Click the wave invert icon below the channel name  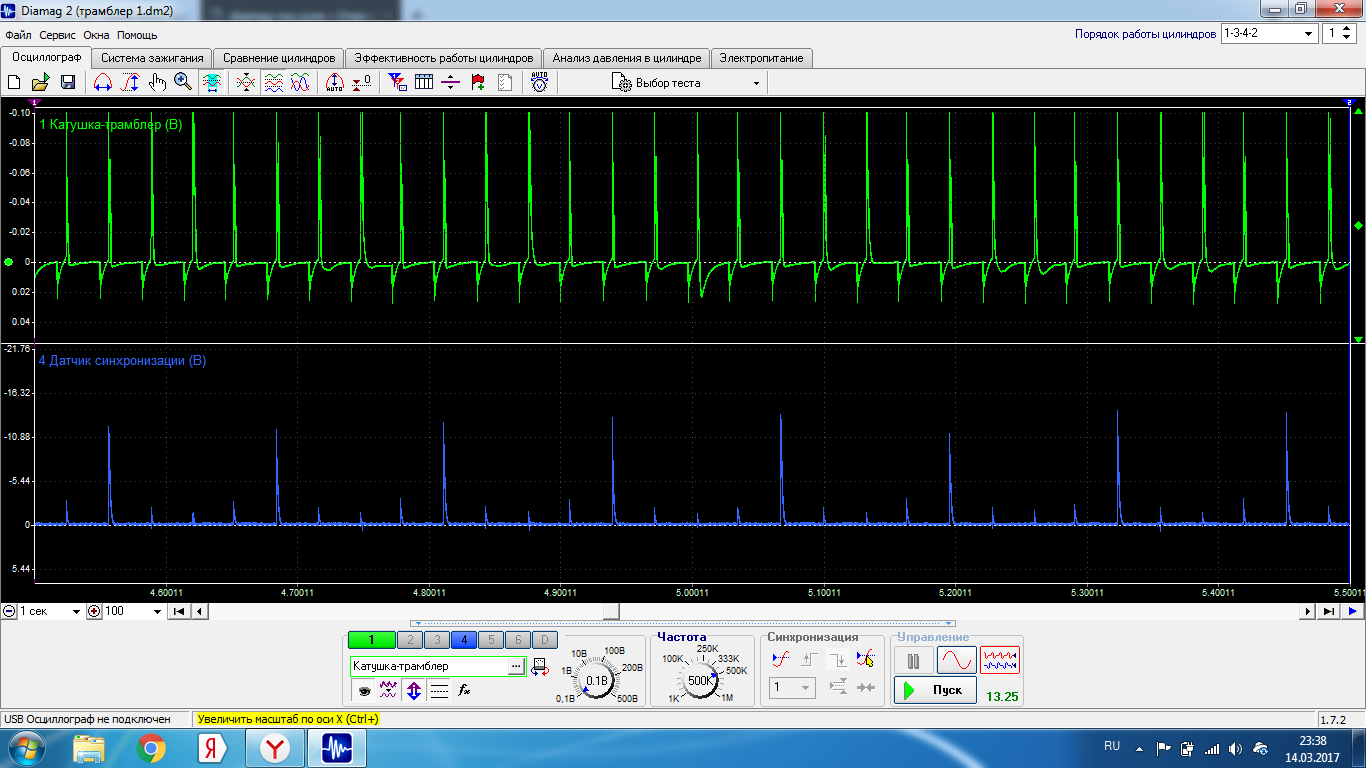click(x=389, y=690)
